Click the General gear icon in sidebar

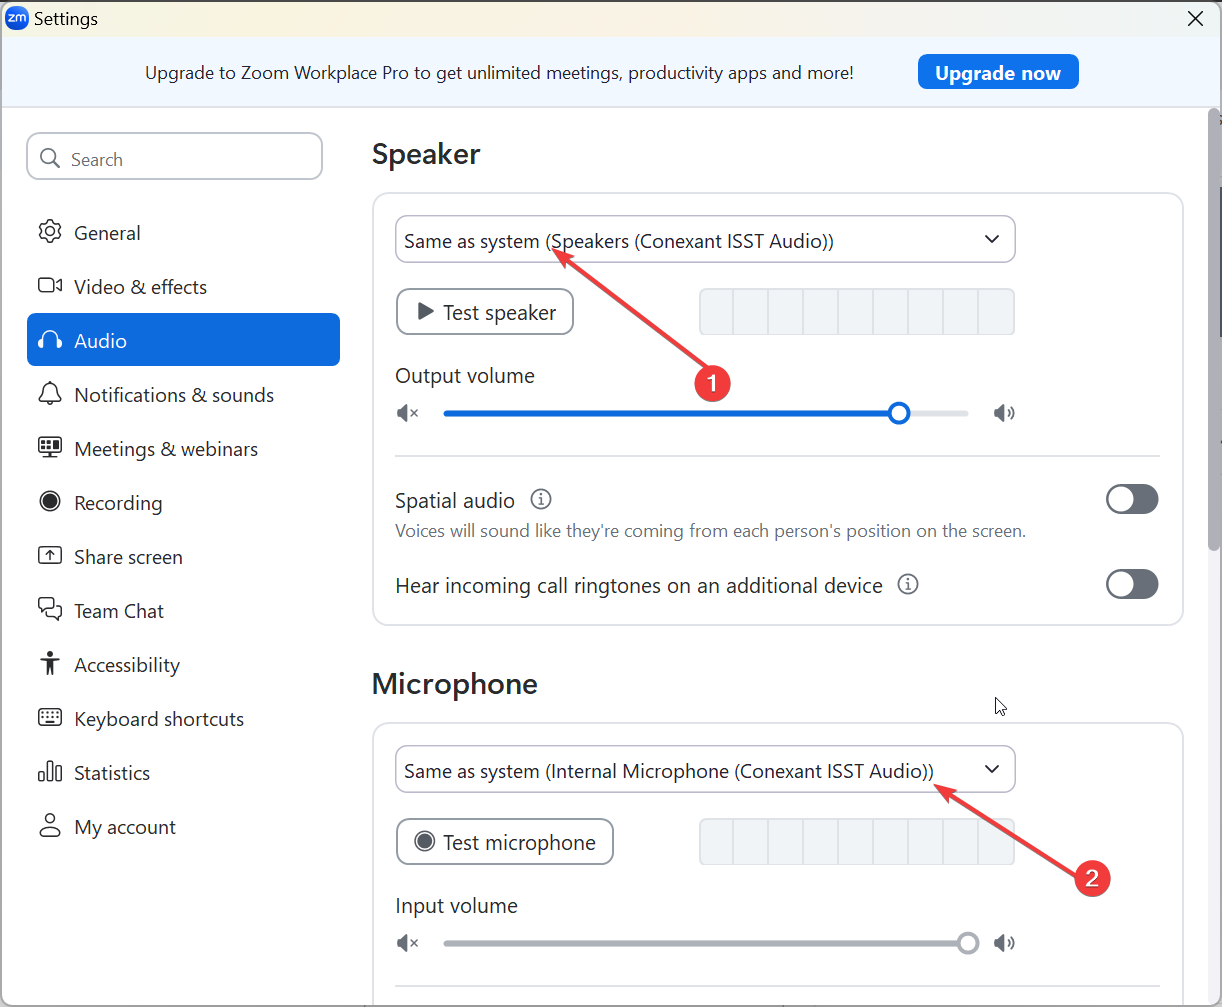coord(49,232)
